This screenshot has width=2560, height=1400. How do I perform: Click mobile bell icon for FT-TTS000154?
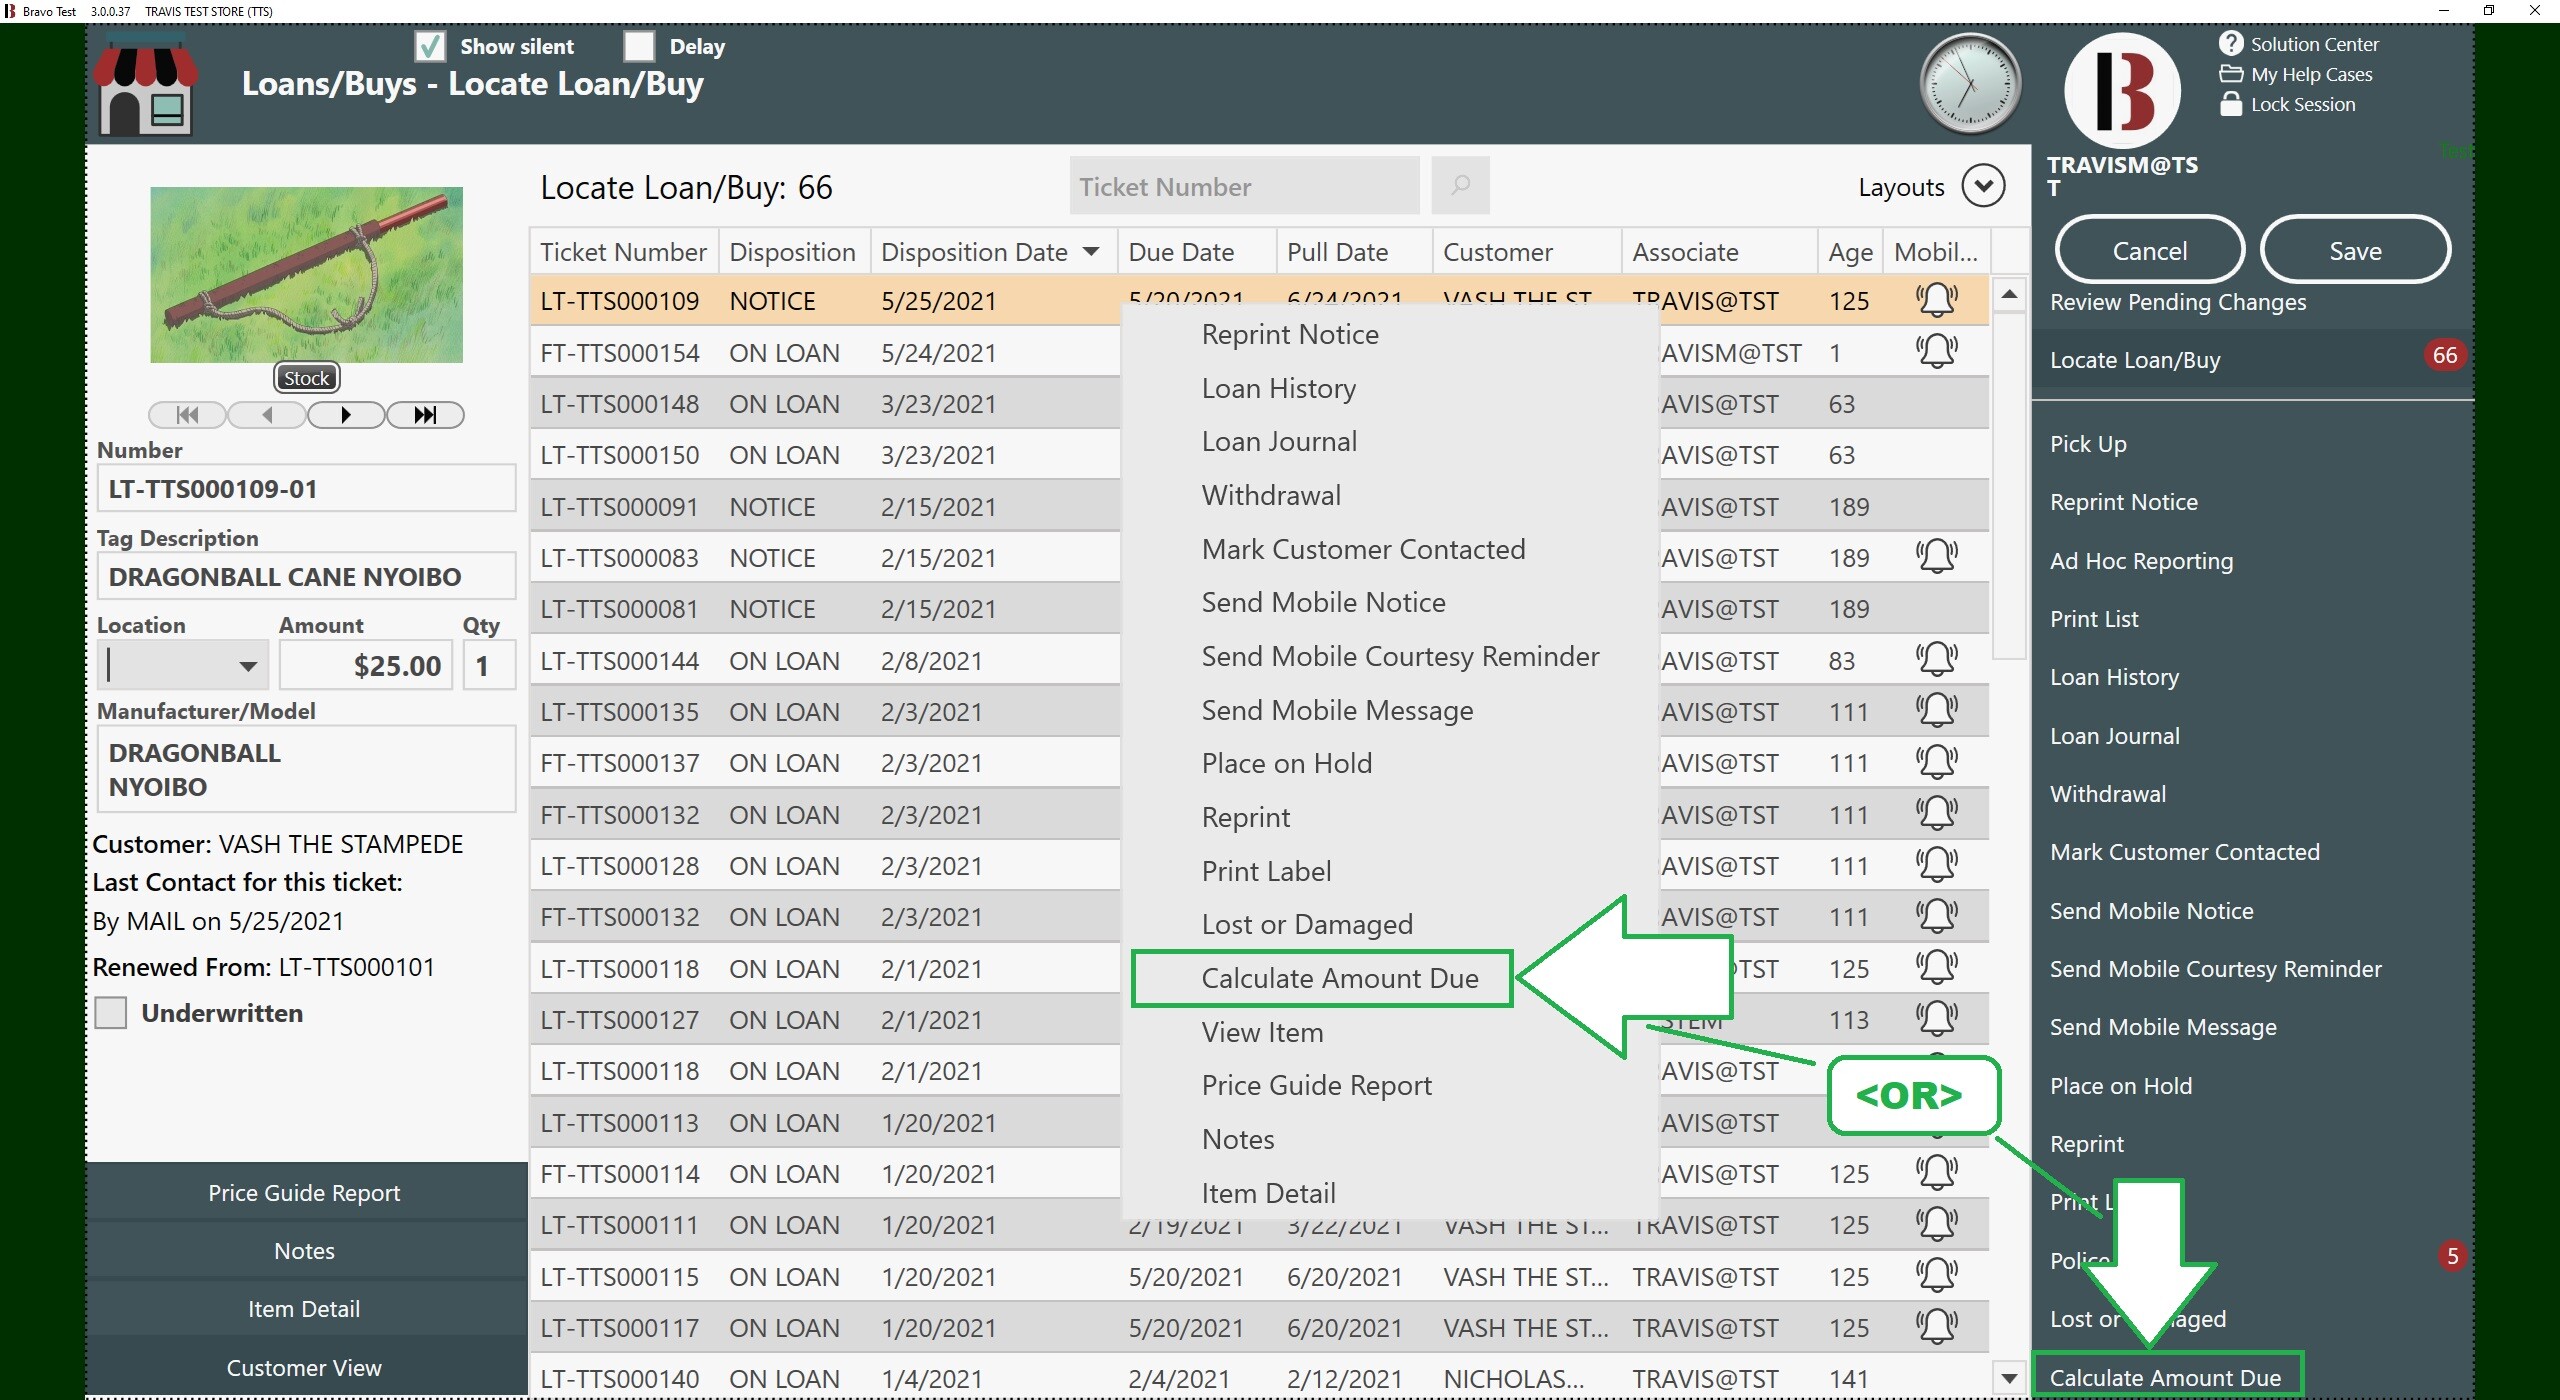tap(1937, 351)
